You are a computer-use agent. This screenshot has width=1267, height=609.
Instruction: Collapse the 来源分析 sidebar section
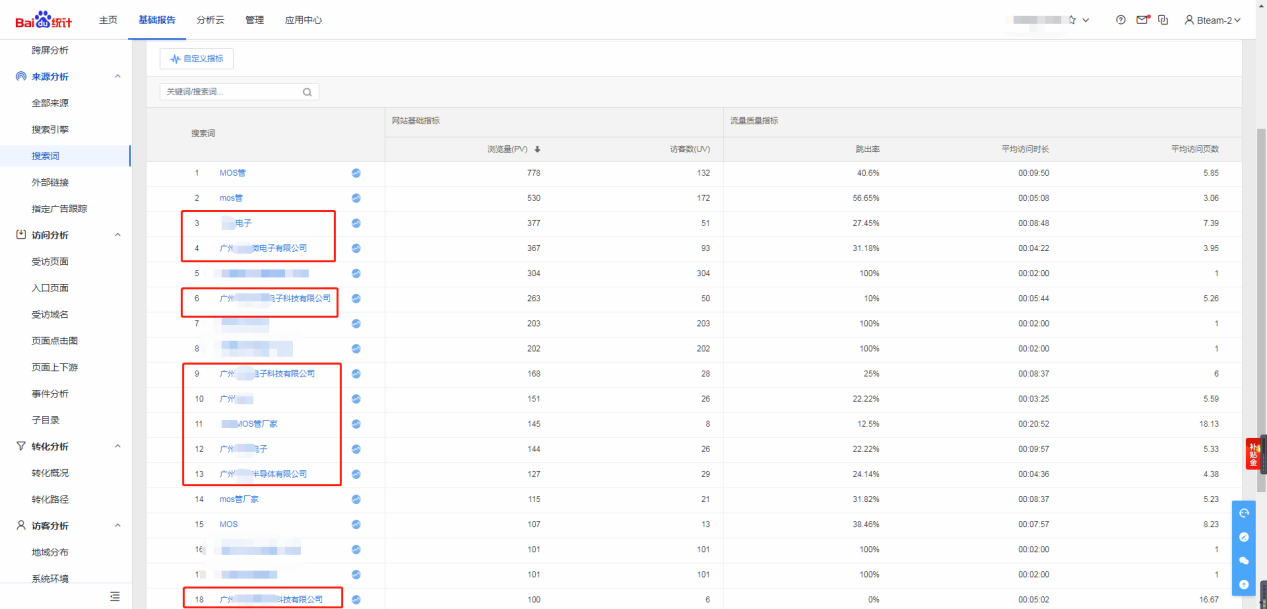(117, 77)
